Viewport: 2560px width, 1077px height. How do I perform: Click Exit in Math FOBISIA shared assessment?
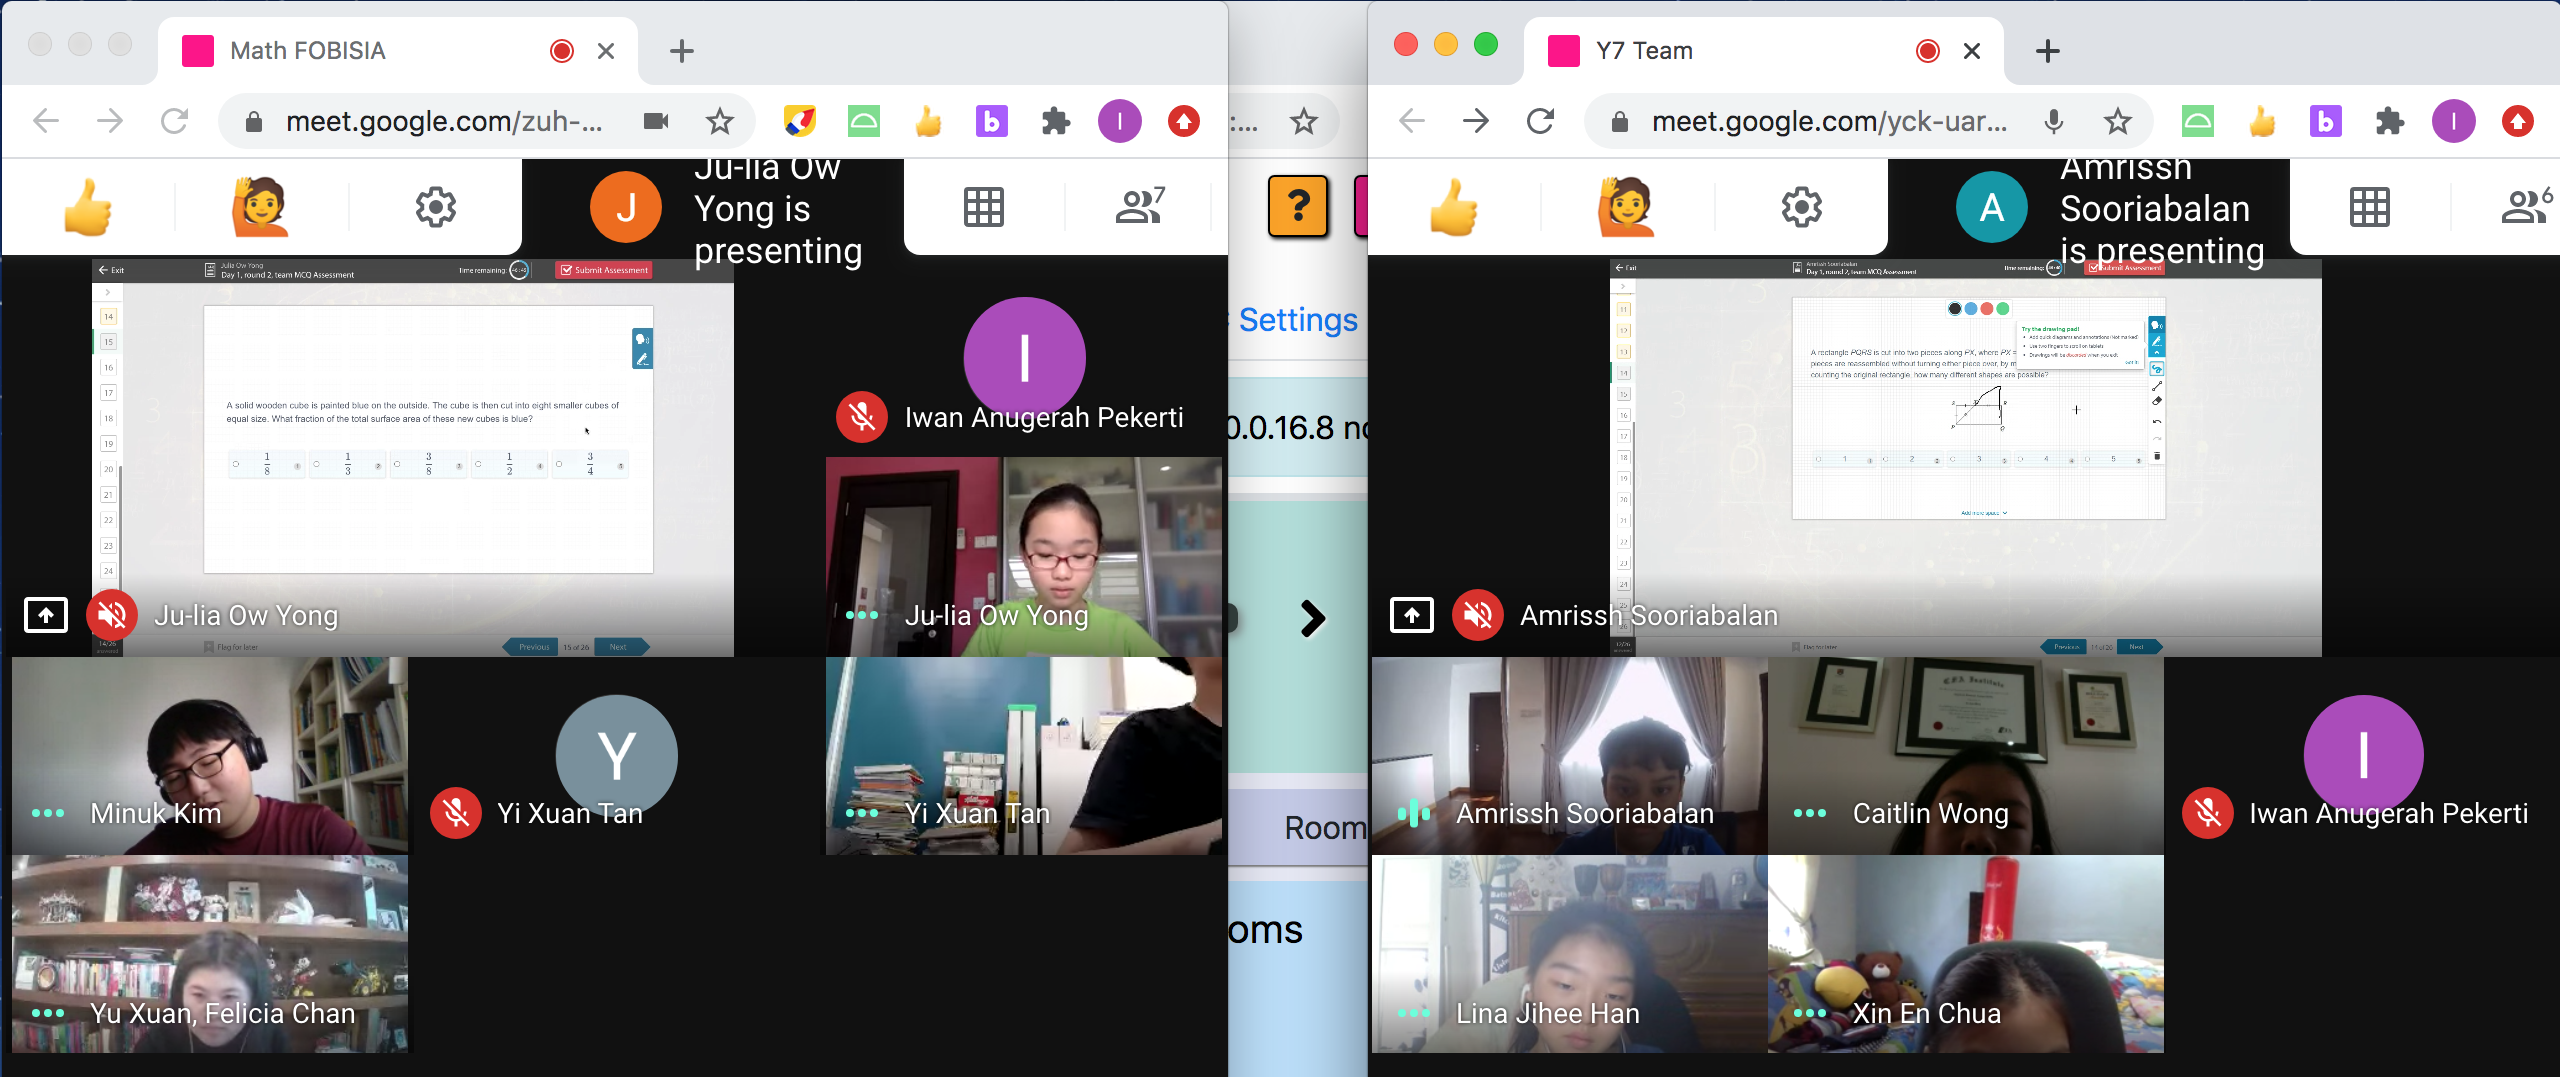pos(111,270)
